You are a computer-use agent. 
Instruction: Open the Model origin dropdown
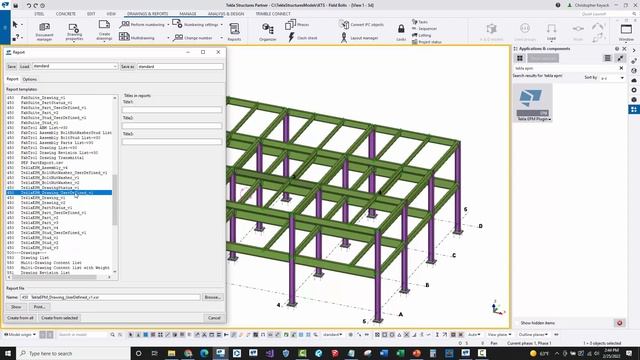pos(20,335)
